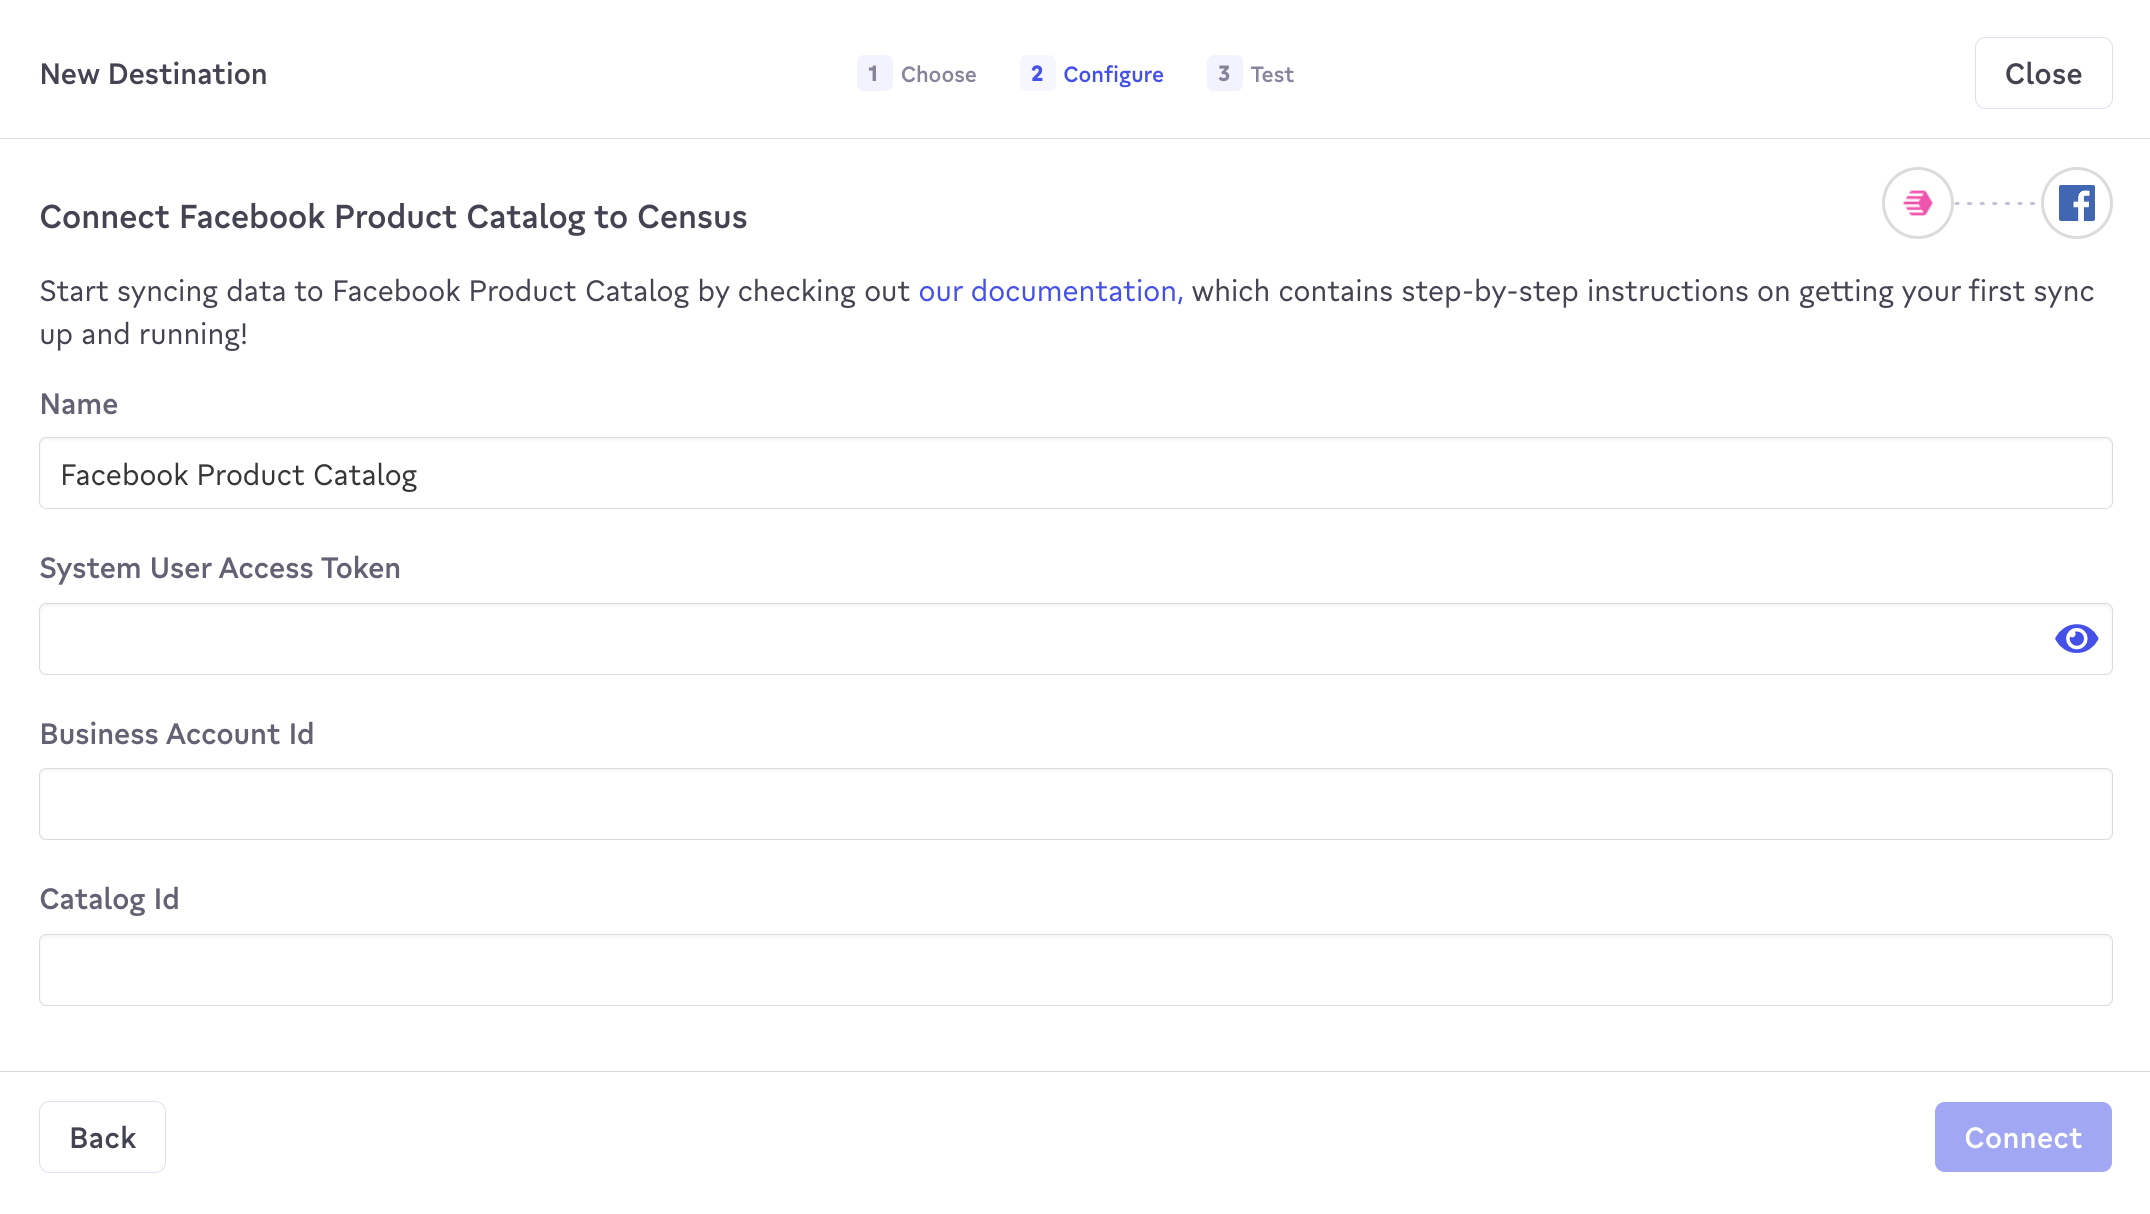
Task: Toggle access token visibility eye icon
Action: tap(2076, 638)
